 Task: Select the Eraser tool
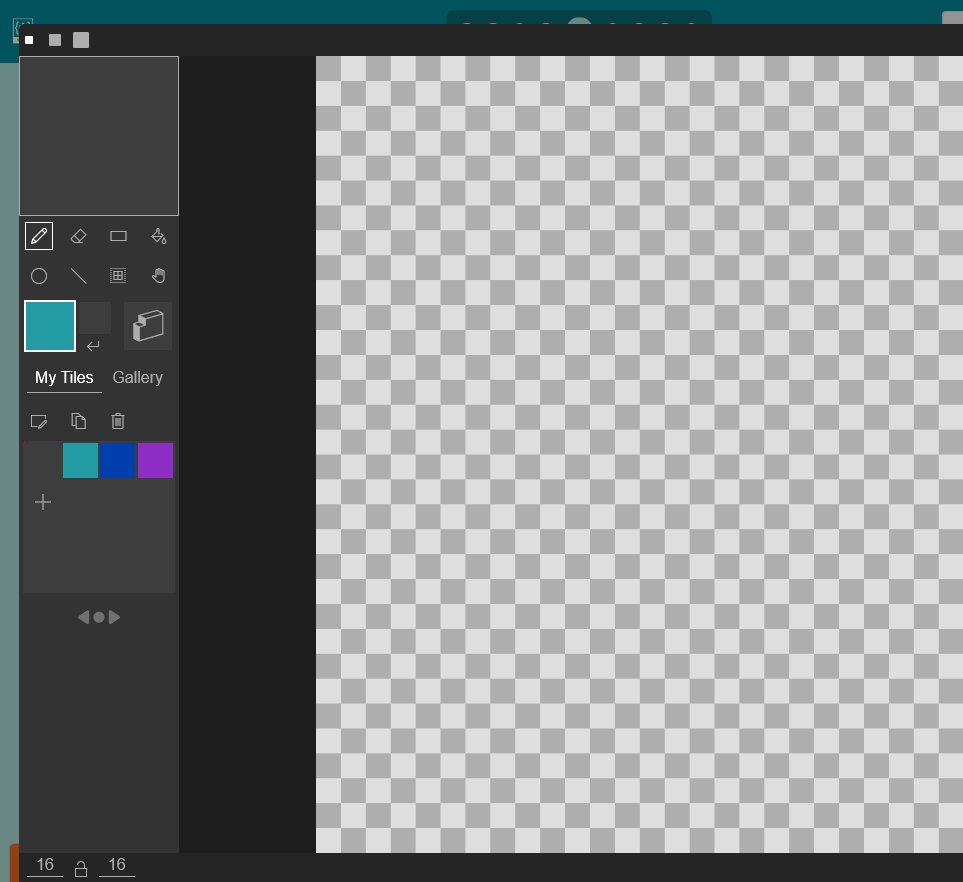pos(78,236)
